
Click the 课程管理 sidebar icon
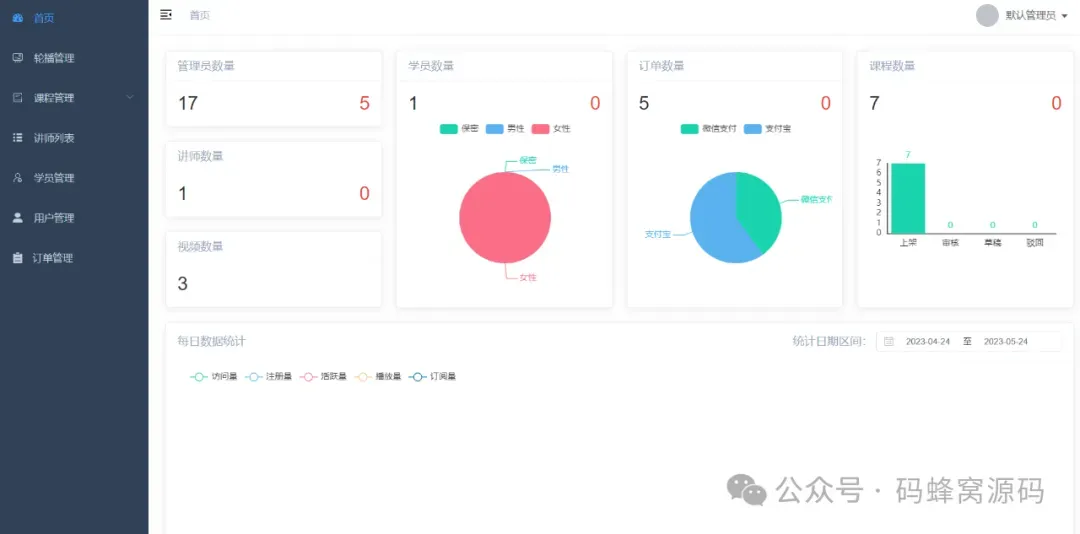(x=18, y=98)
